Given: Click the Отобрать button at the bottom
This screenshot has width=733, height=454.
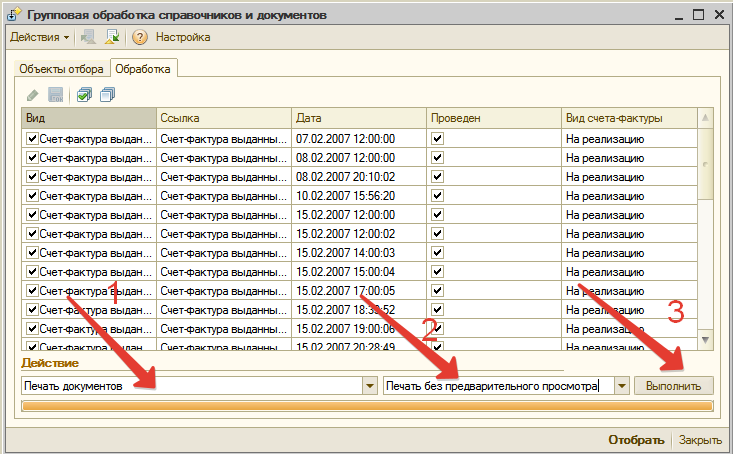Looking at the screenshot, I should (636, 440).
